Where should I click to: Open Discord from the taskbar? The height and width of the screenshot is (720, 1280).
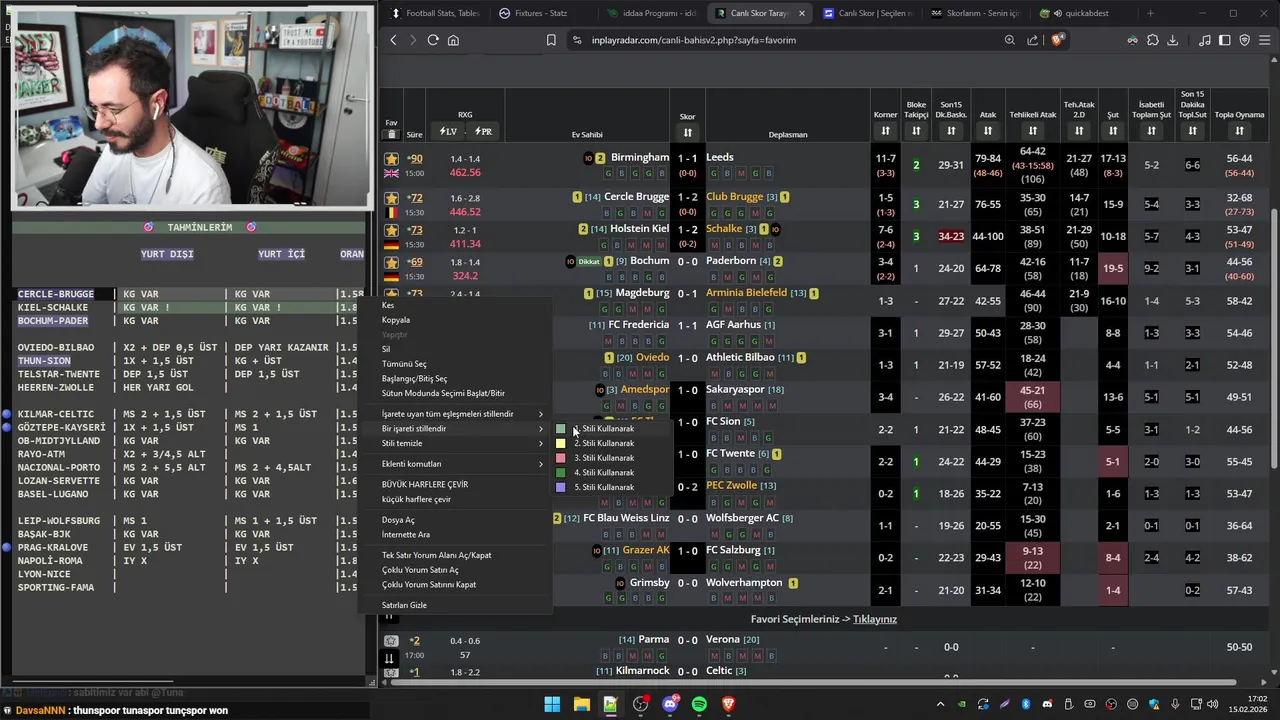[670, 704]
